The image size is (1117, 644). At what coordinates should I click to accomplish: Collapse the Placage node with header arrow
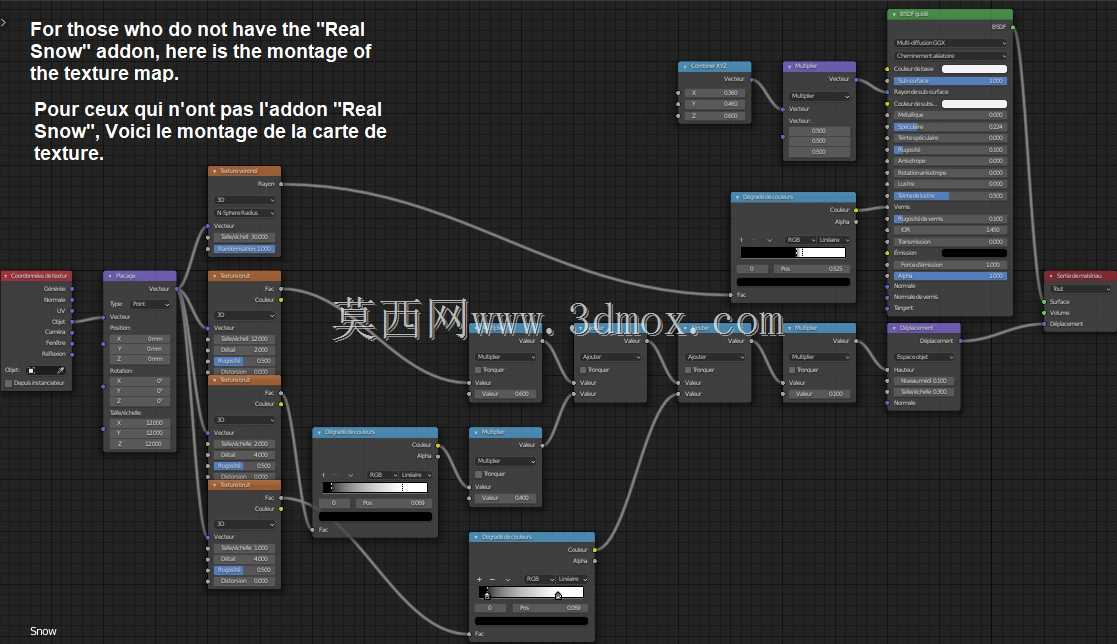(110, 276)
